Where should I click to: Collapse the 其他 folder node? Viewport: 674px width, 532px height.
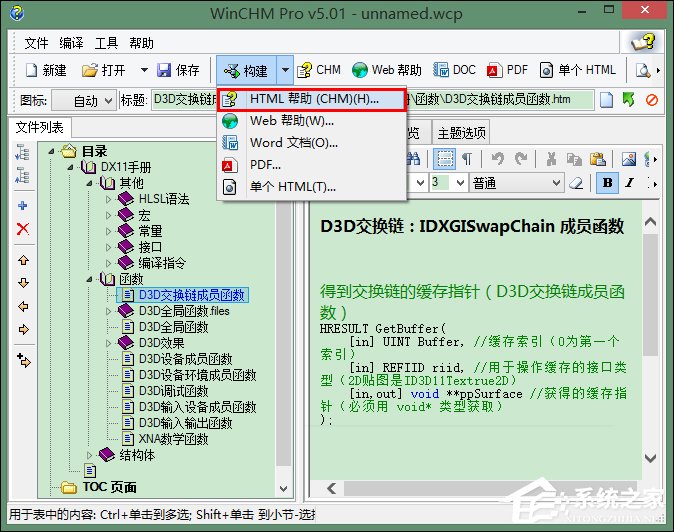(89, 183)
